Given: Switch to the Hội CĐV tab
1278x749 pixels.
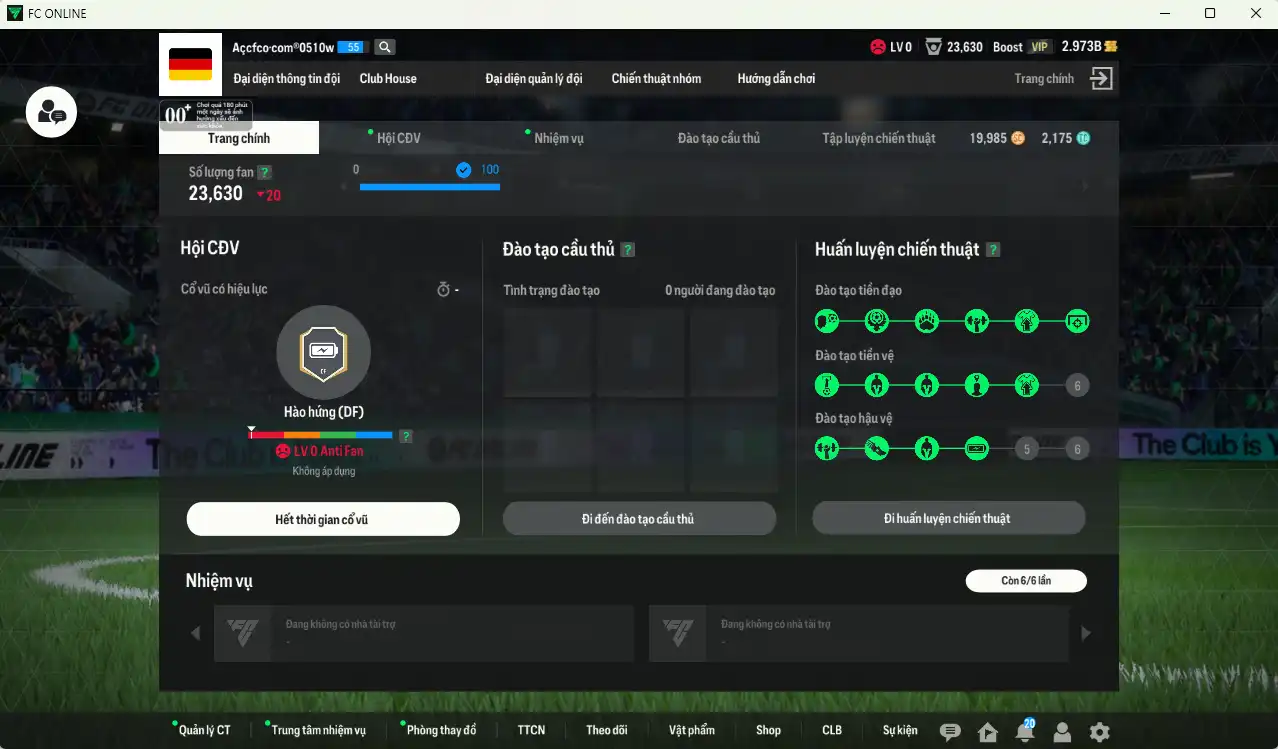Looking at the screenshot, I should (x=399, y=138).
